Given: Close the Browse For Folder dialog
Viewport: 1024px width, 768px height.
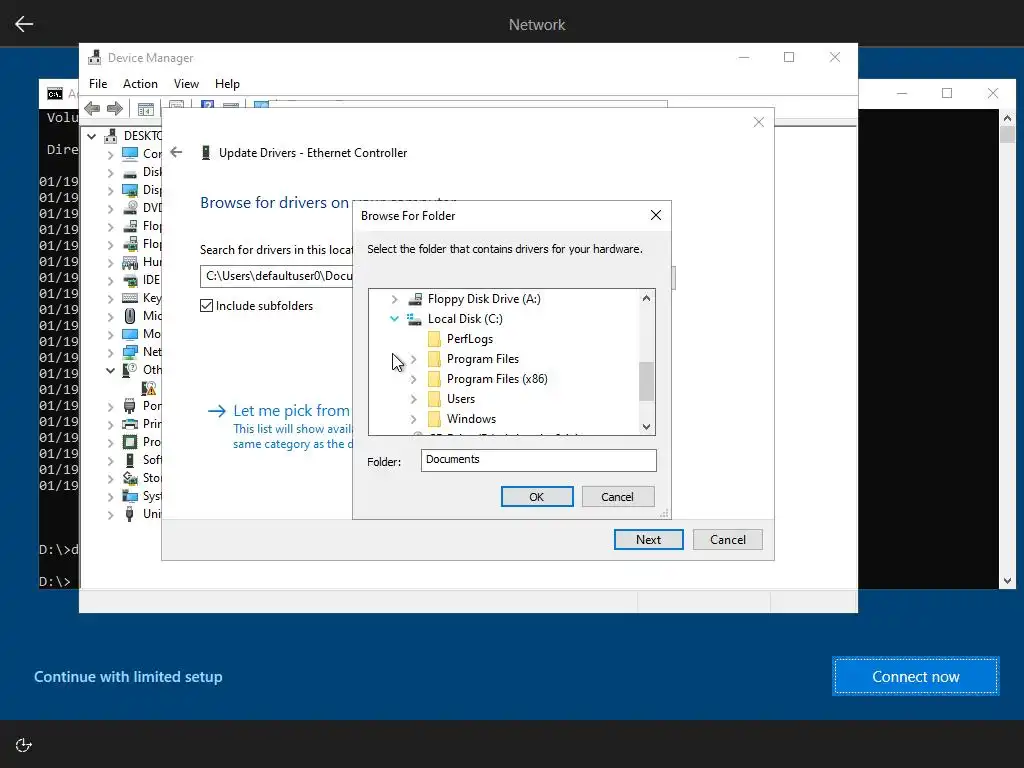Looking at the screenshot, I should [656, 216].
